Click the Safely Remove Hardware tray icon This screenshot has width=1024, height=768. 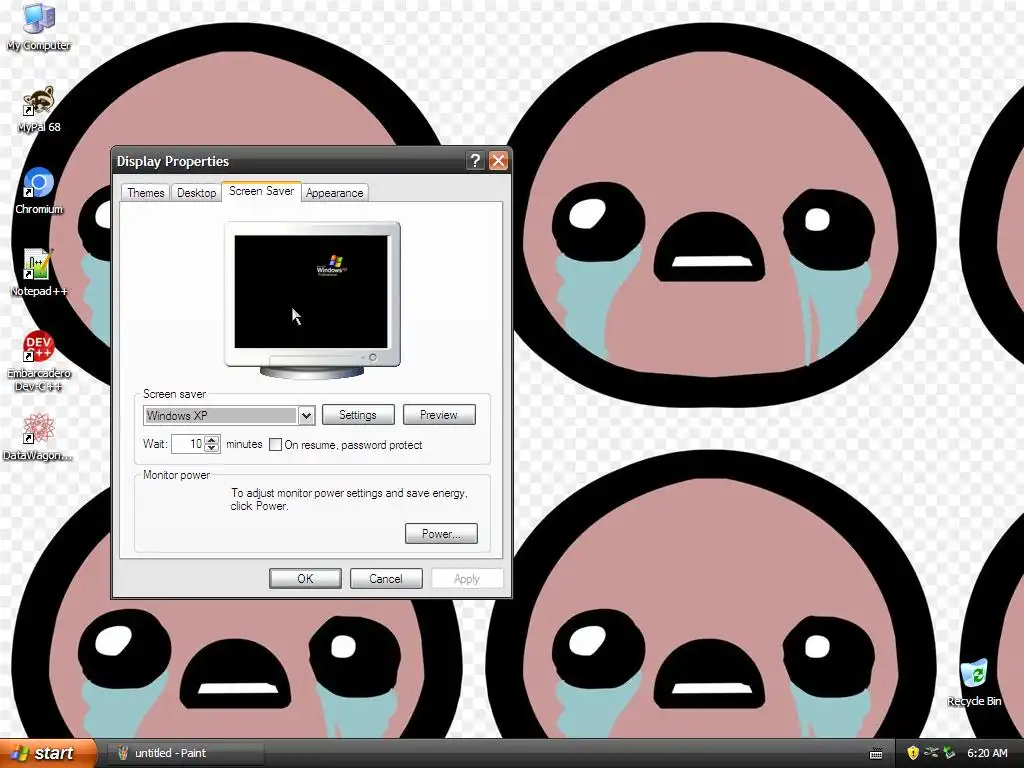tap(931, 753)
